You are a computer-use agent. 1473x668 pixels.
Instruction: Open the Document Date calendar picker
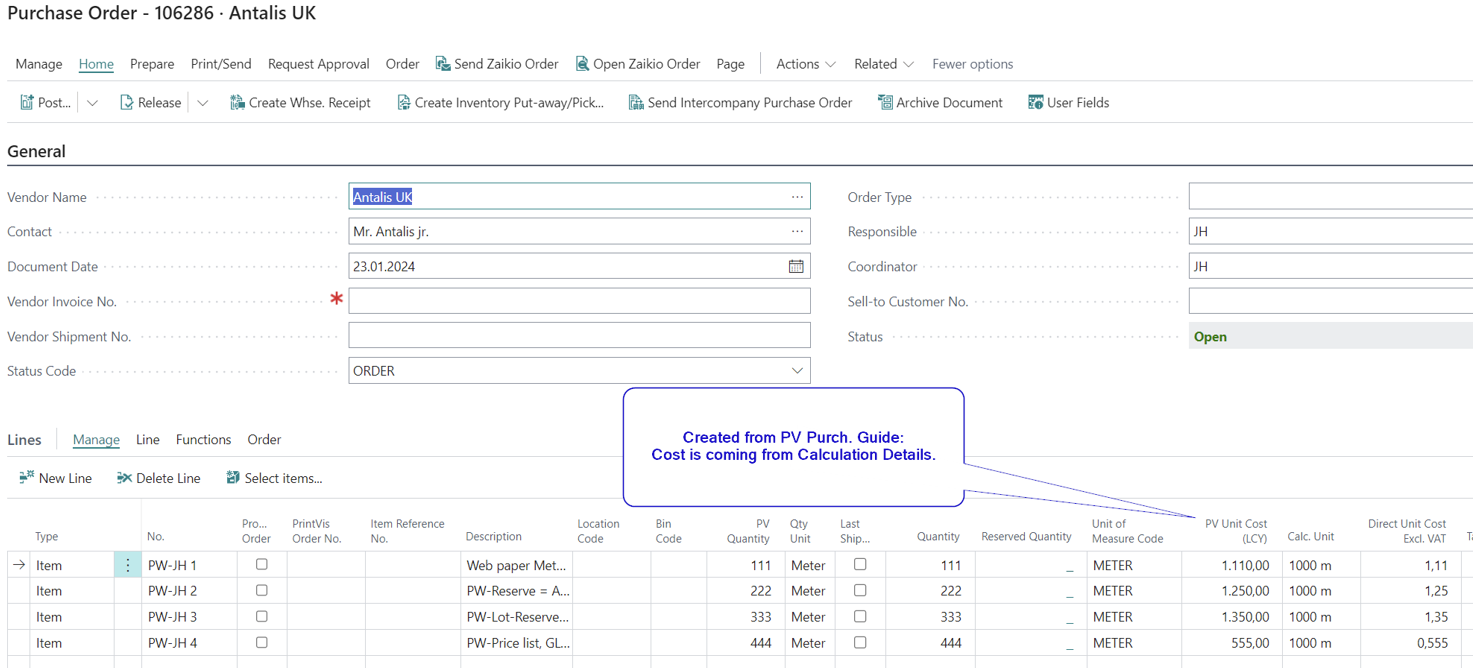click(x=796, y=266)
